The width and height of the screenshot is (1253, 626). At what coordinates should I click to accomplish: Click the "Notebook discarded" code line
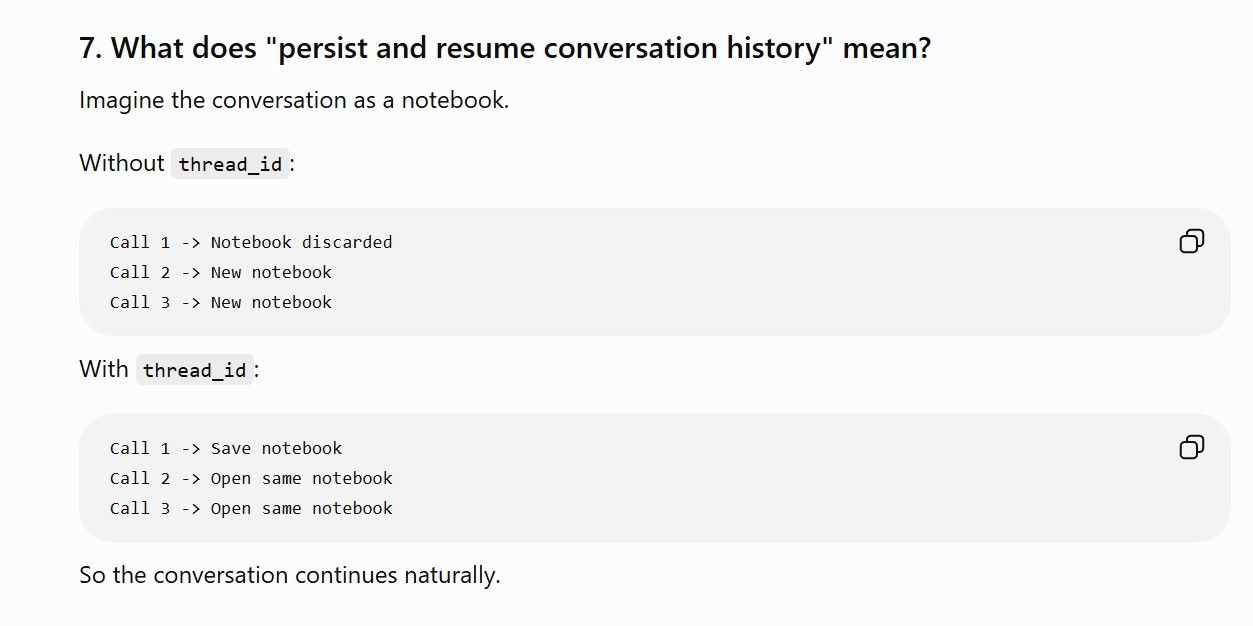click(x=251, y=242)
